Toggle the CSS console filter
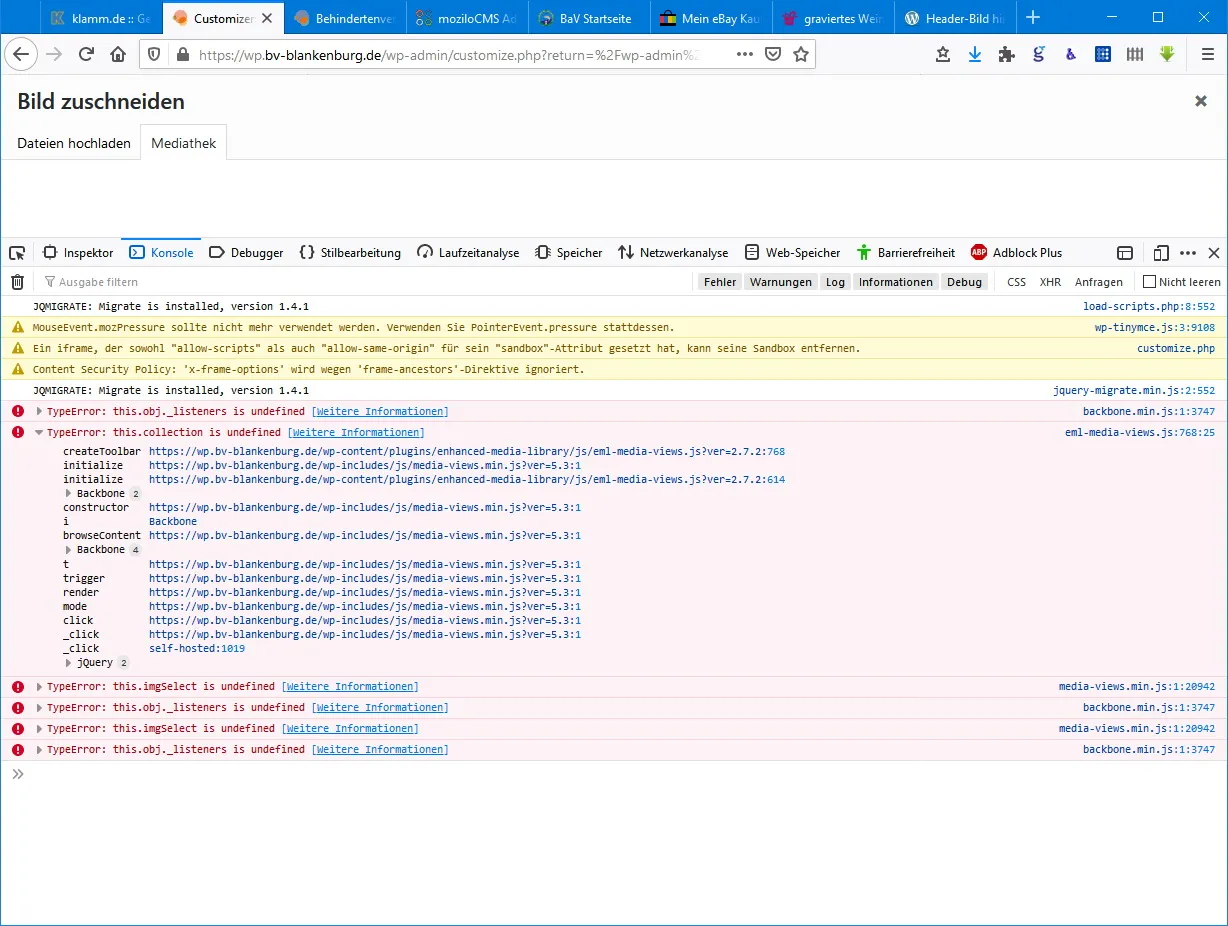The width and height of the screenshot is (1228, 926). 1016,282
